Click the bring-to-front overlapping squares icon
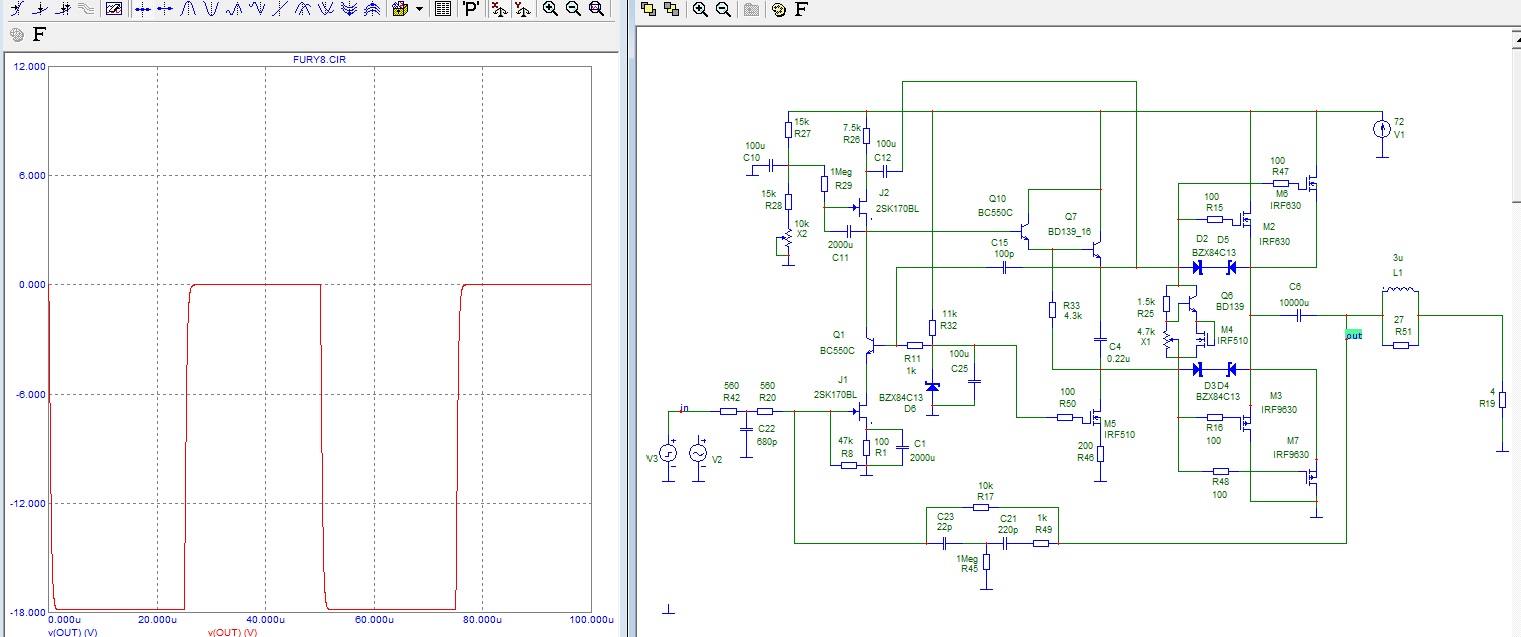This screenshot has height=637, width=1521. [648, 9]
